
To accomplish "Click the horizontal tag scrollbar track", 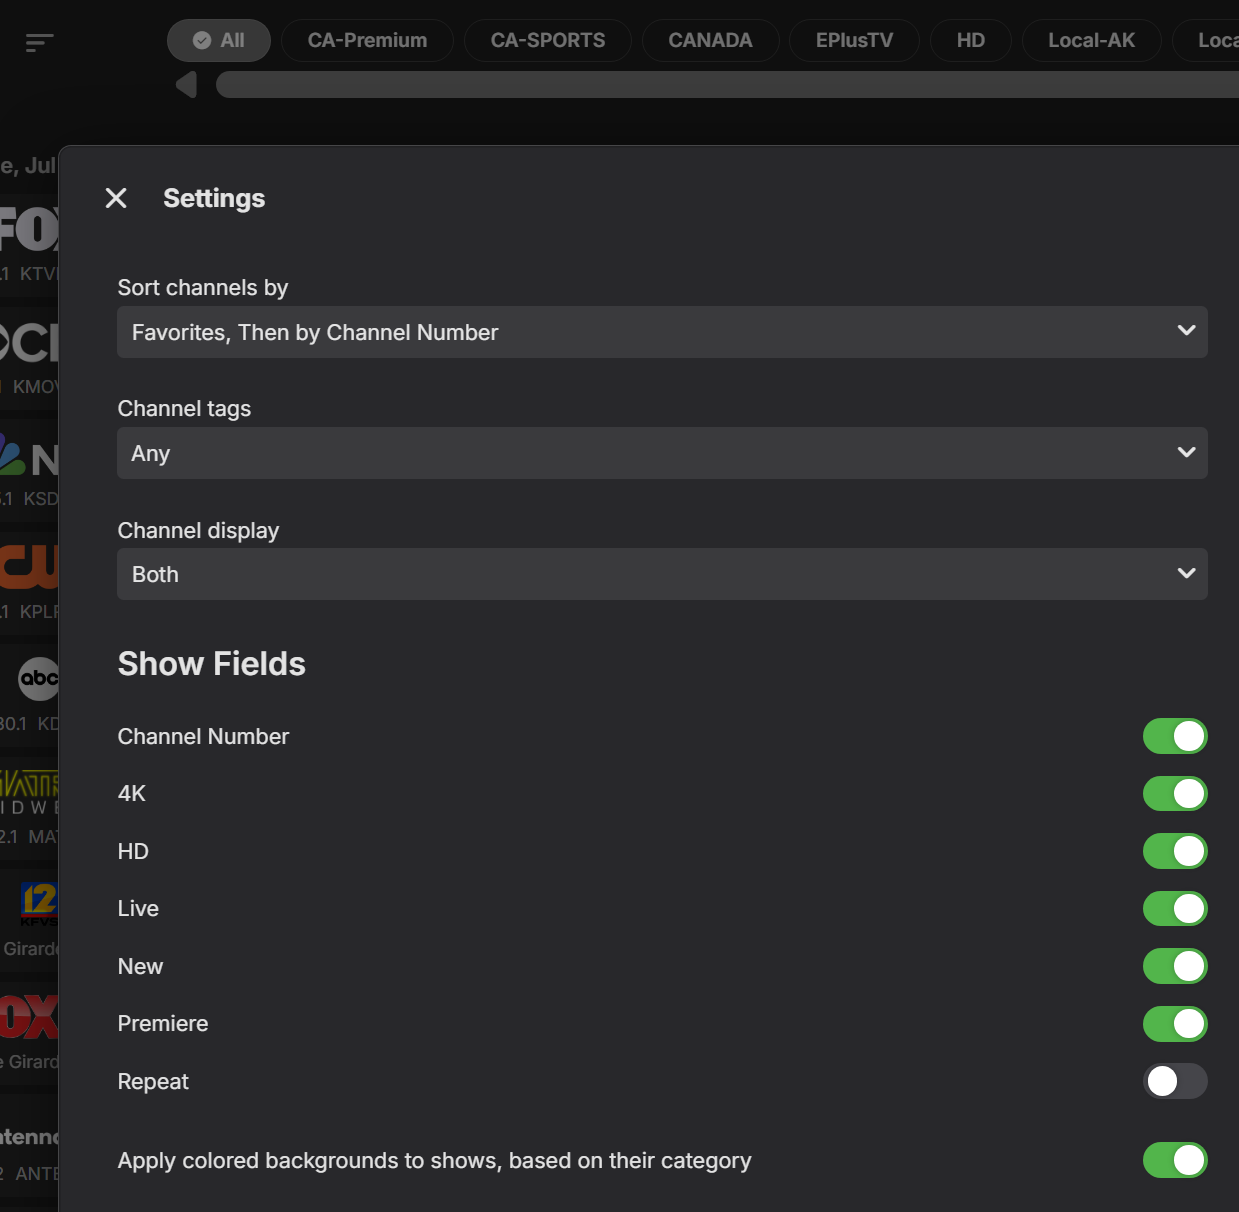I will pos(727,85).
